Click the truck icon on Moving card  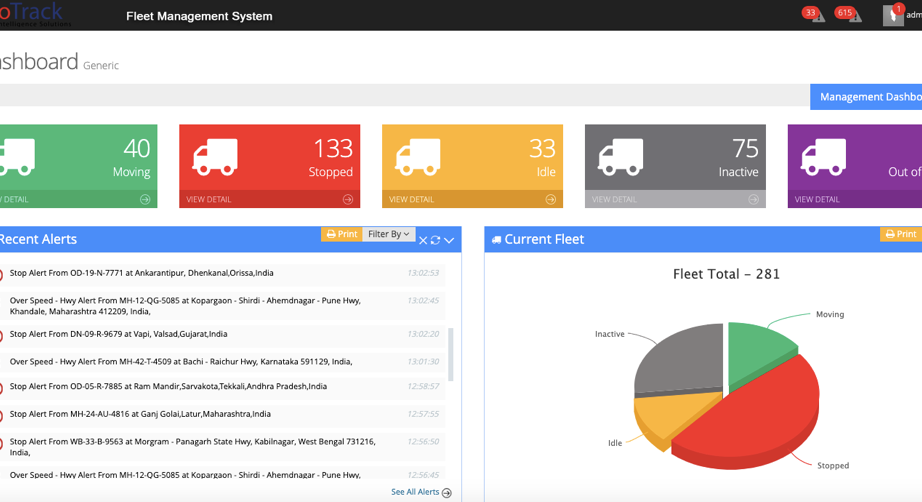pyautogui.click(x=16, y=157)
